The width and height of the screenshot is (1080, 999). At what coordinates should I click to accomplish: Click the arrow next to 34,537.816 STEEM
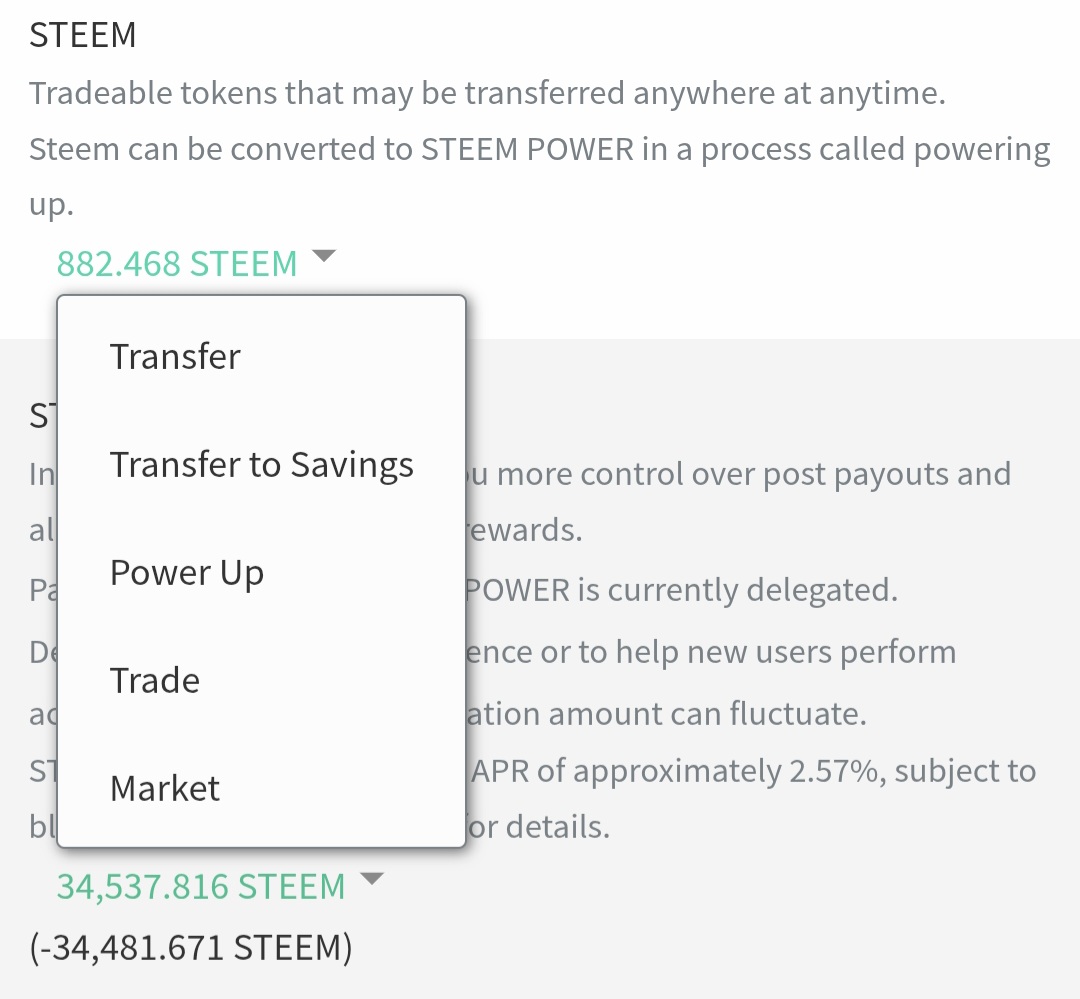point(371,880)
